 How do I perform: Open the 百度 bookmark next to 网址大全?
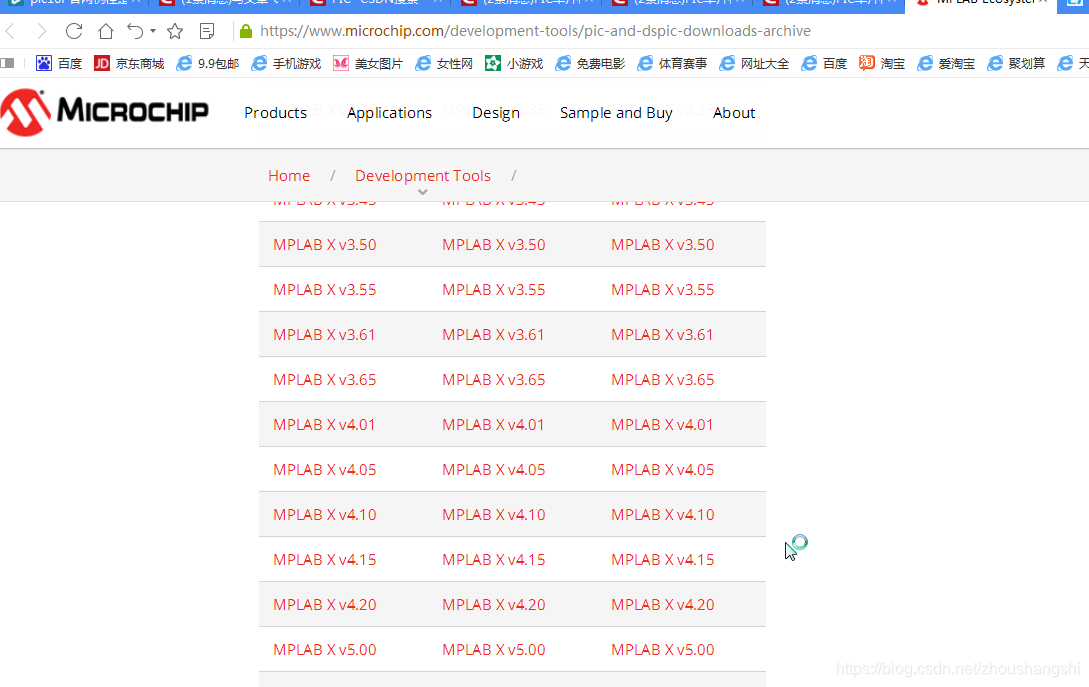coord(824,63)
